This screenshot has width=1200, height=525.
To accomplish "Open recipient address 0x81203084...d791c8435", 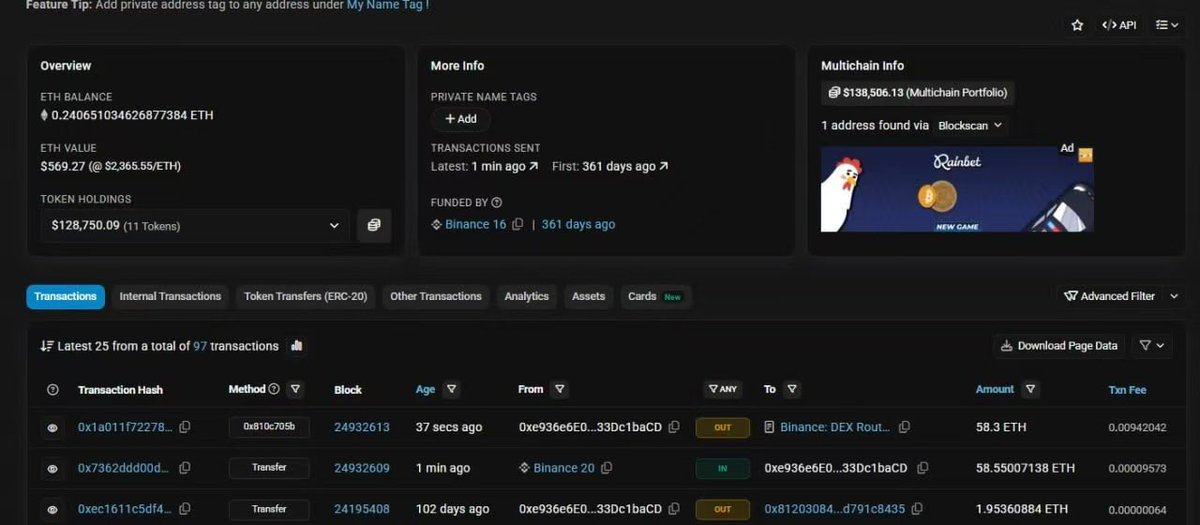I will pyautogui.click(x=835, y=509).
